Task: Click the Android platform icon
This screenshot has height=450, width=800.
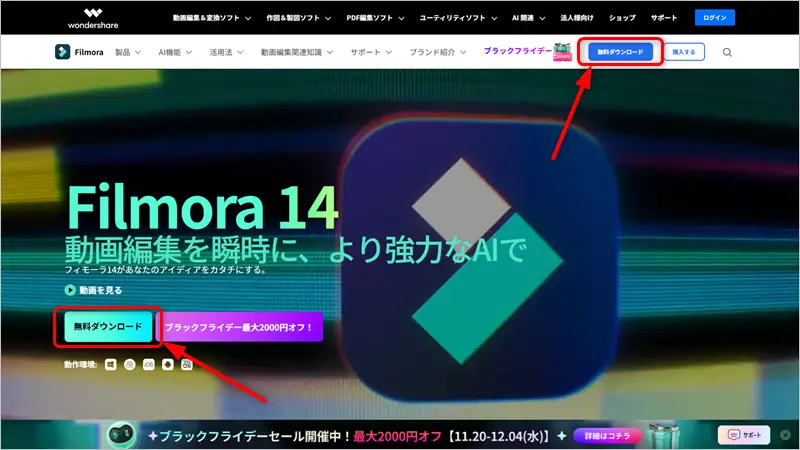Action: 167,365
